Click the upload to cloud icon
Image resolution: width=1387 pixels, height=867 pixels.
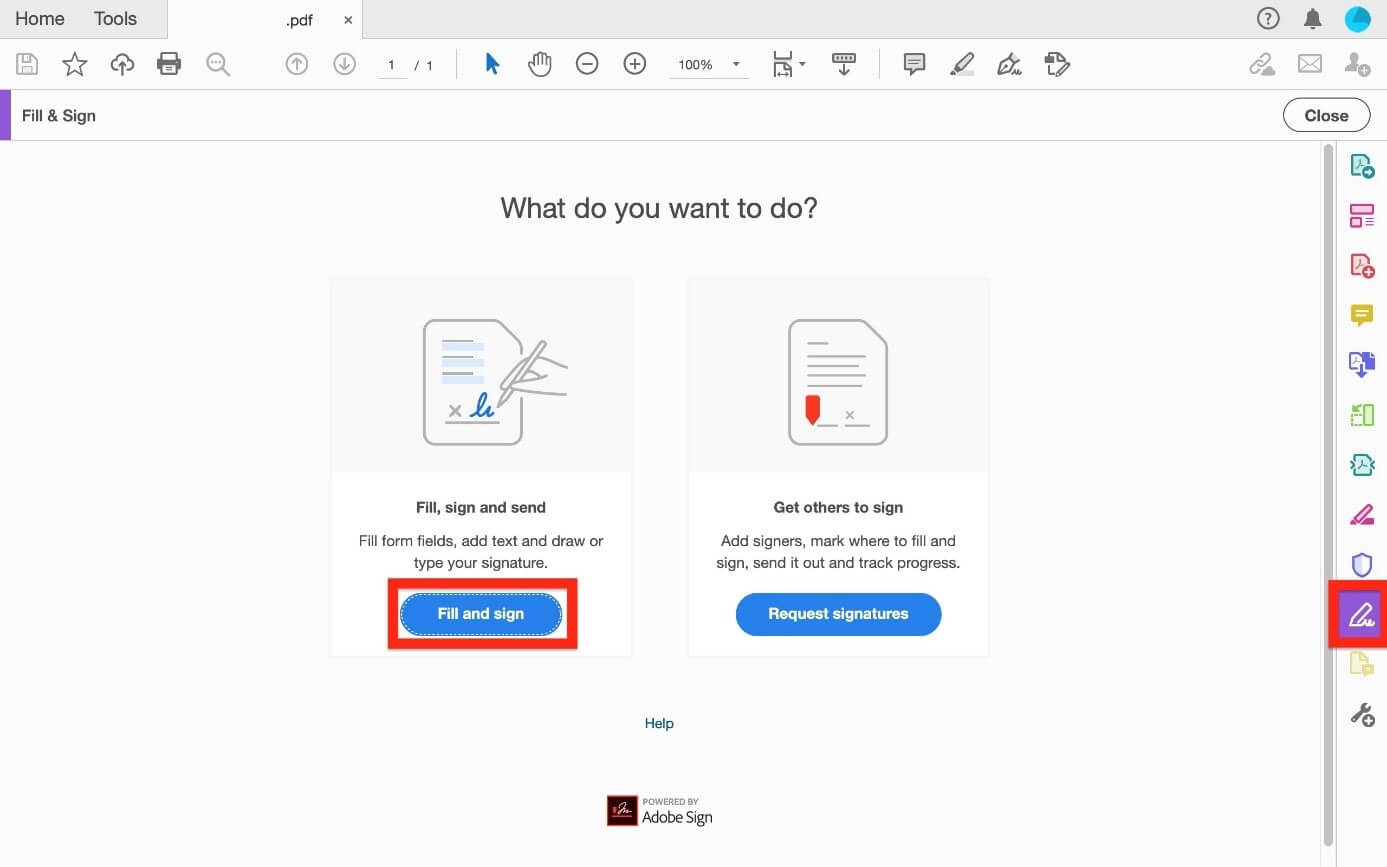click(x=122, y=65)
